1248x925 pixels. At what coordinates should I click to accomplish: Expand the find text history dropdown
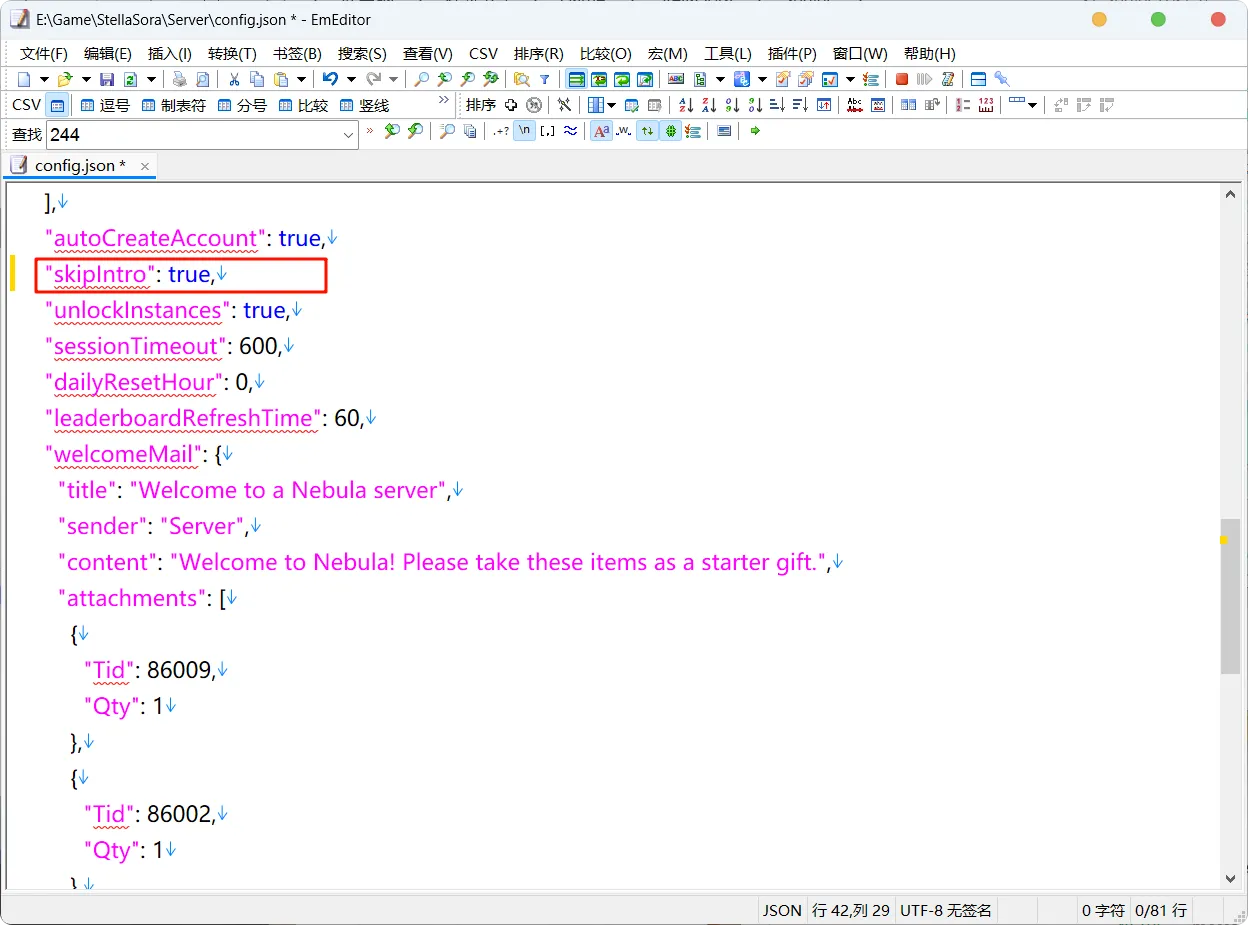348,134
